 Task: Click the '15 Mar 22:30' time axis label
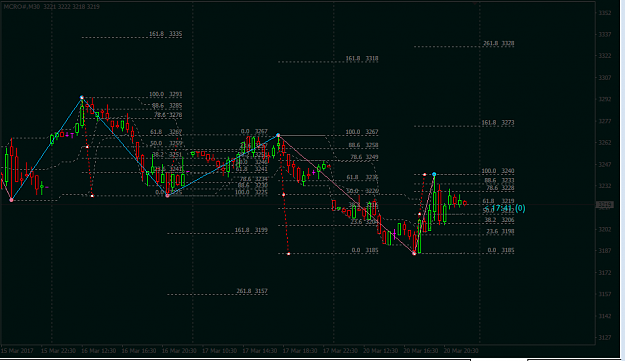click(58, 351)
